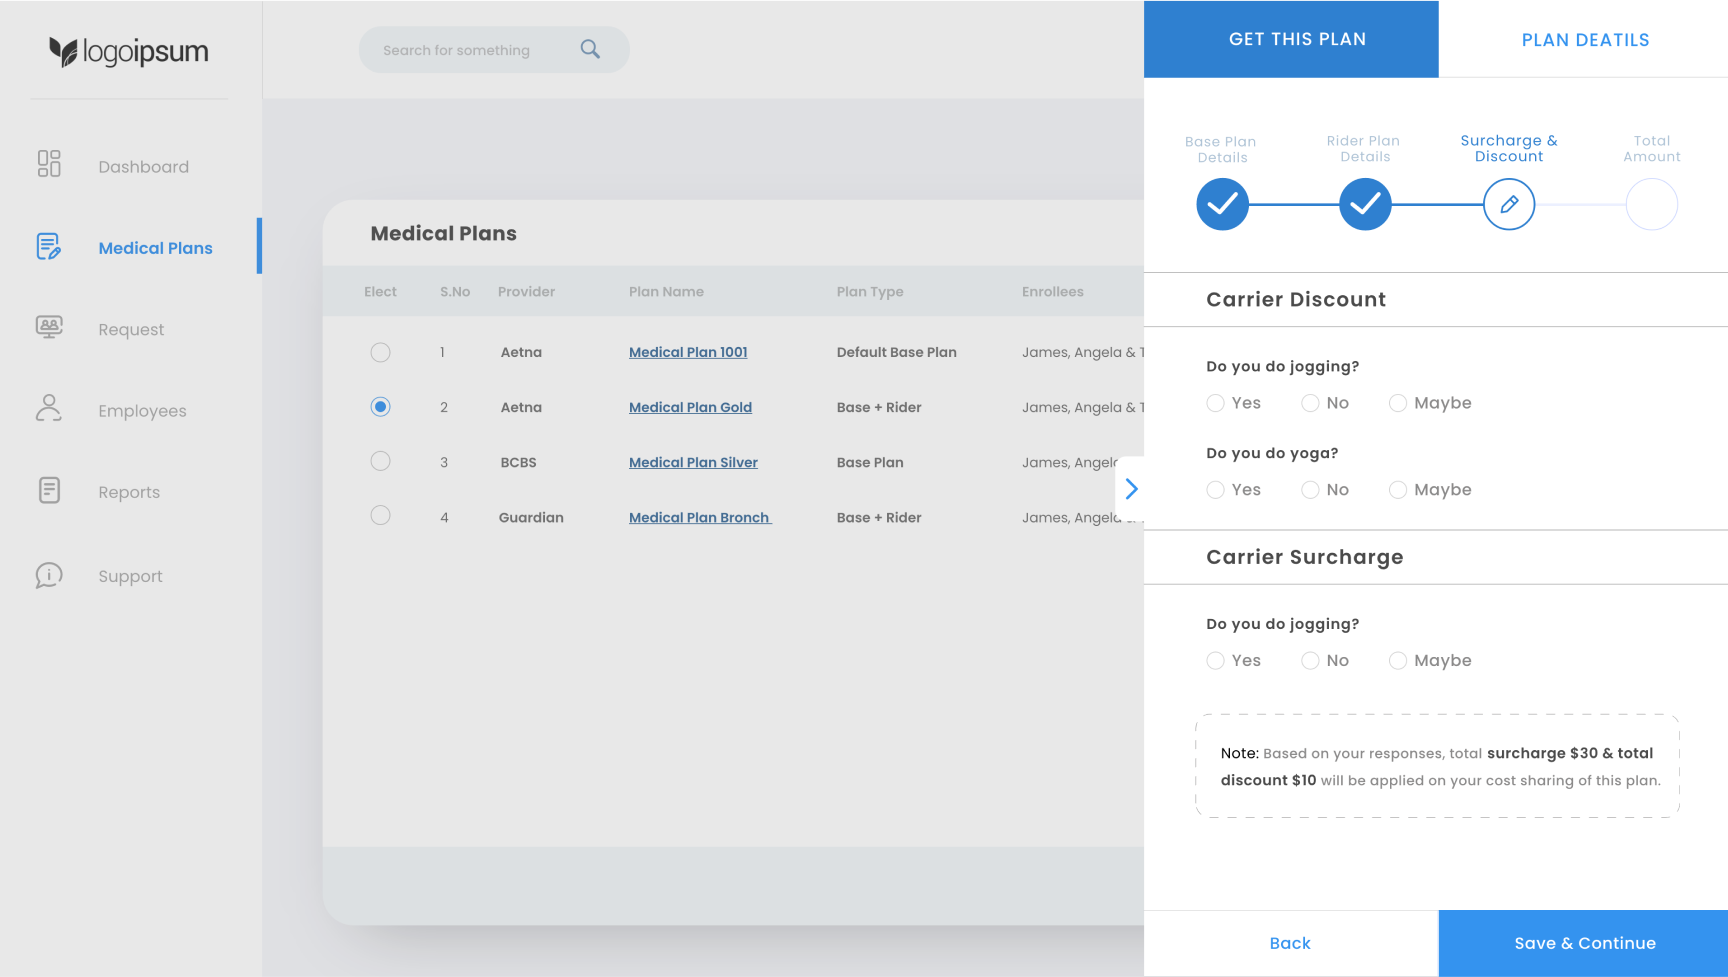The height and width of the screenshot is (977, 1728).
Task: Switch to the Plan Details tab
Action: 1584,40
